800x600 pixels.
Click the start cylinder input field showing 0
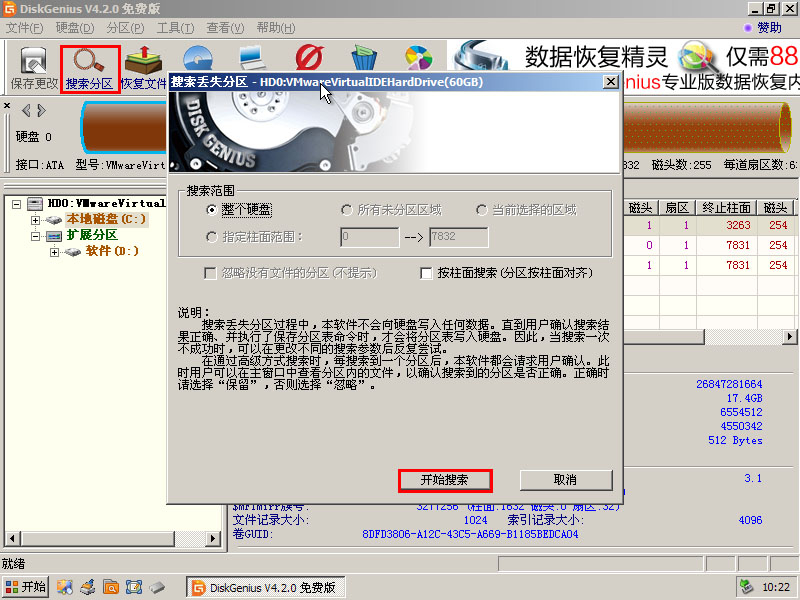(369, 237)
